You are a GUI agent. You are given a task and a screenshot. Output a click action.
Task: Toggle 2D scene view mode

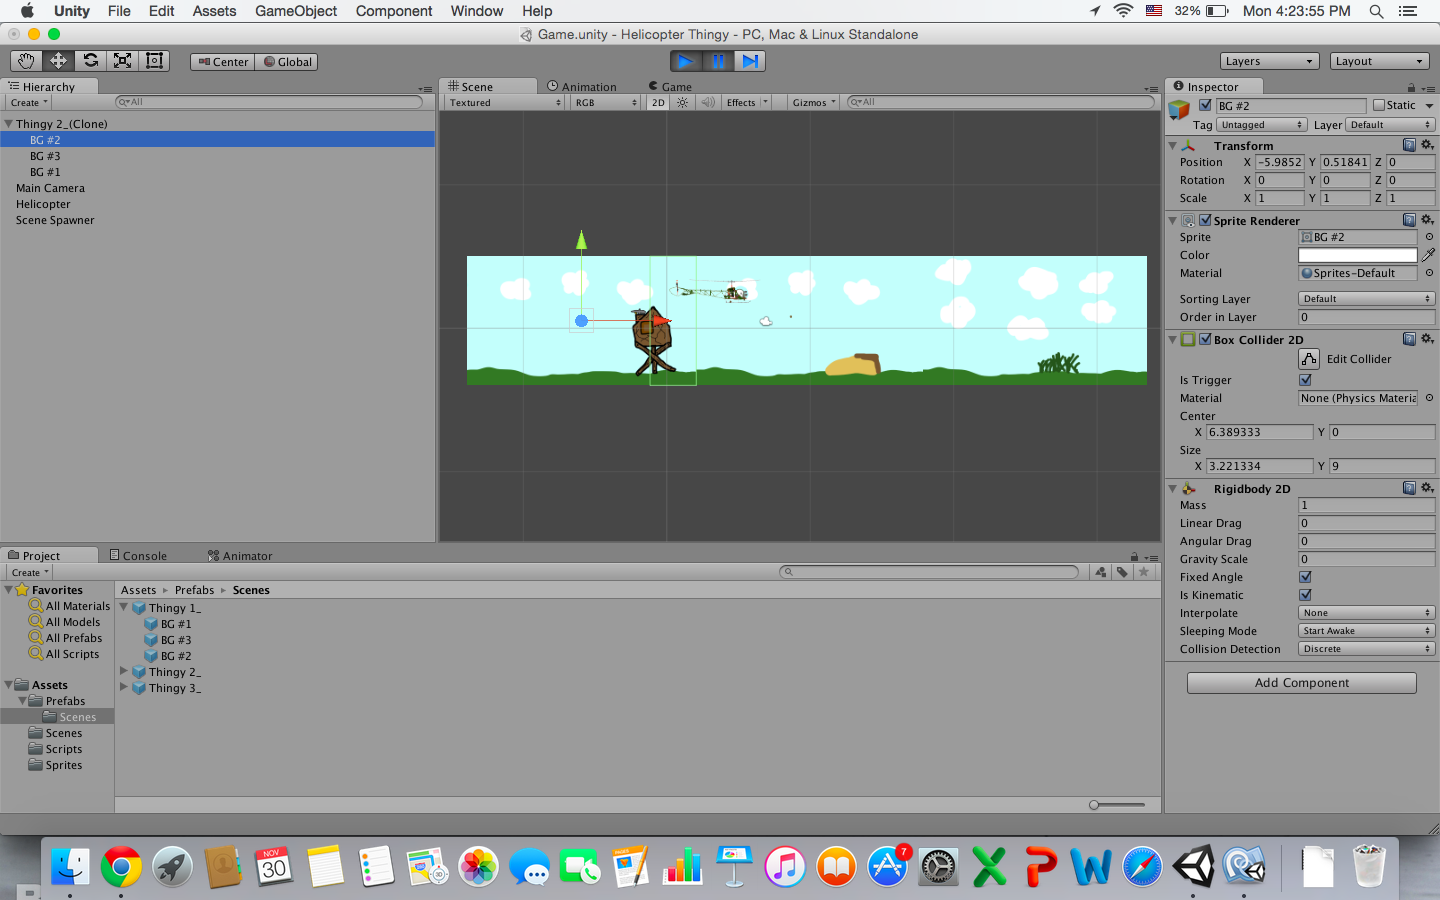point(658,102)
